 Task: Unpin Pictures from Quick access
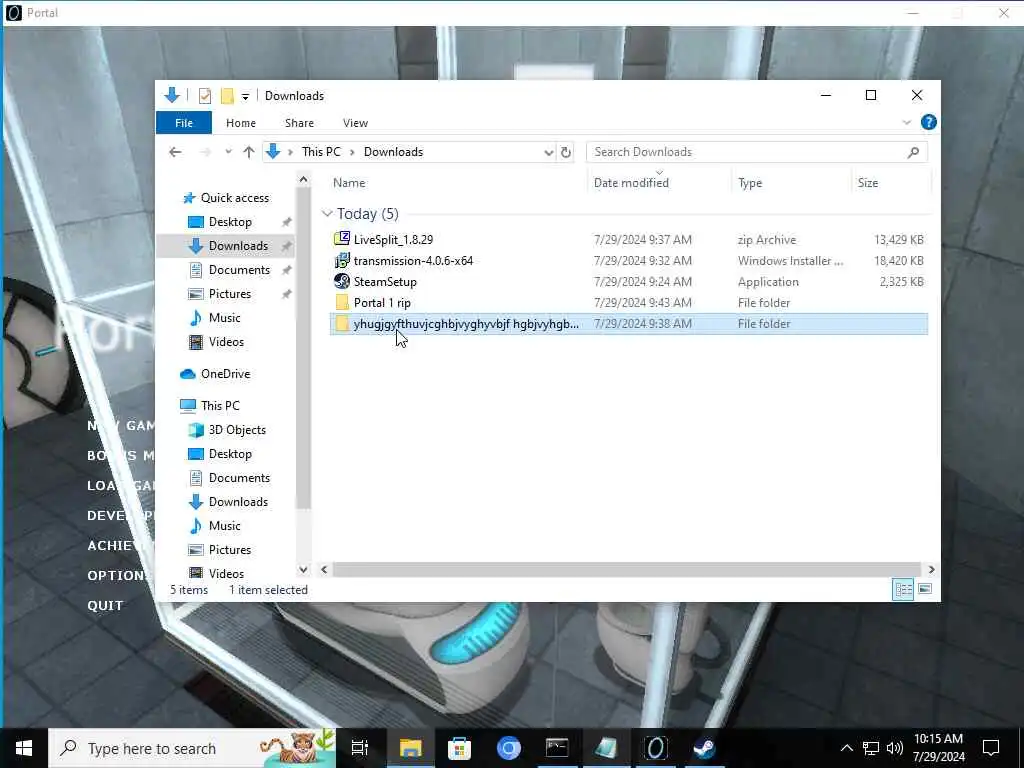pos(286,294)
